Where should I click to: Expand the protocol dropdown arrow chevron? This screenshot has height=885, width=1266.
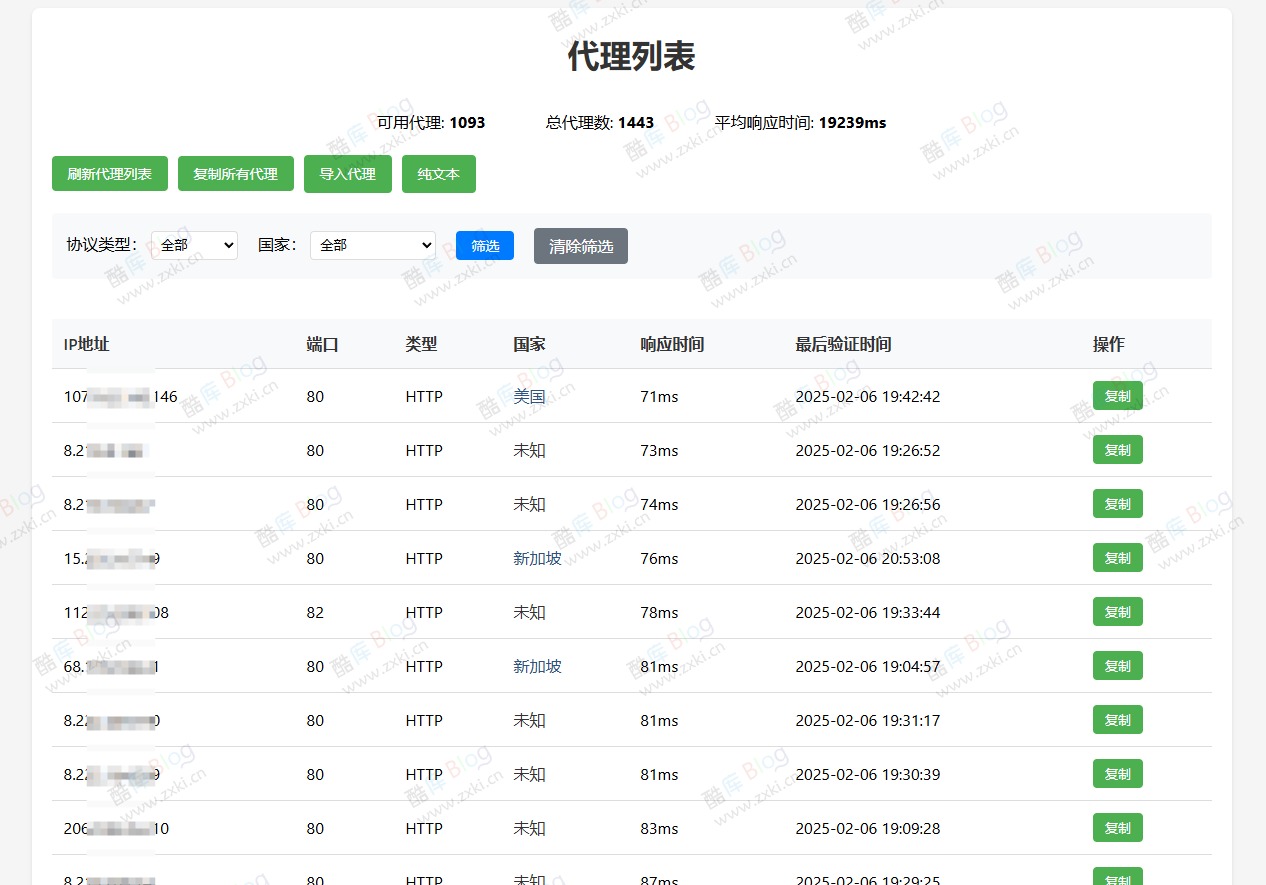[x=228, y=245]
